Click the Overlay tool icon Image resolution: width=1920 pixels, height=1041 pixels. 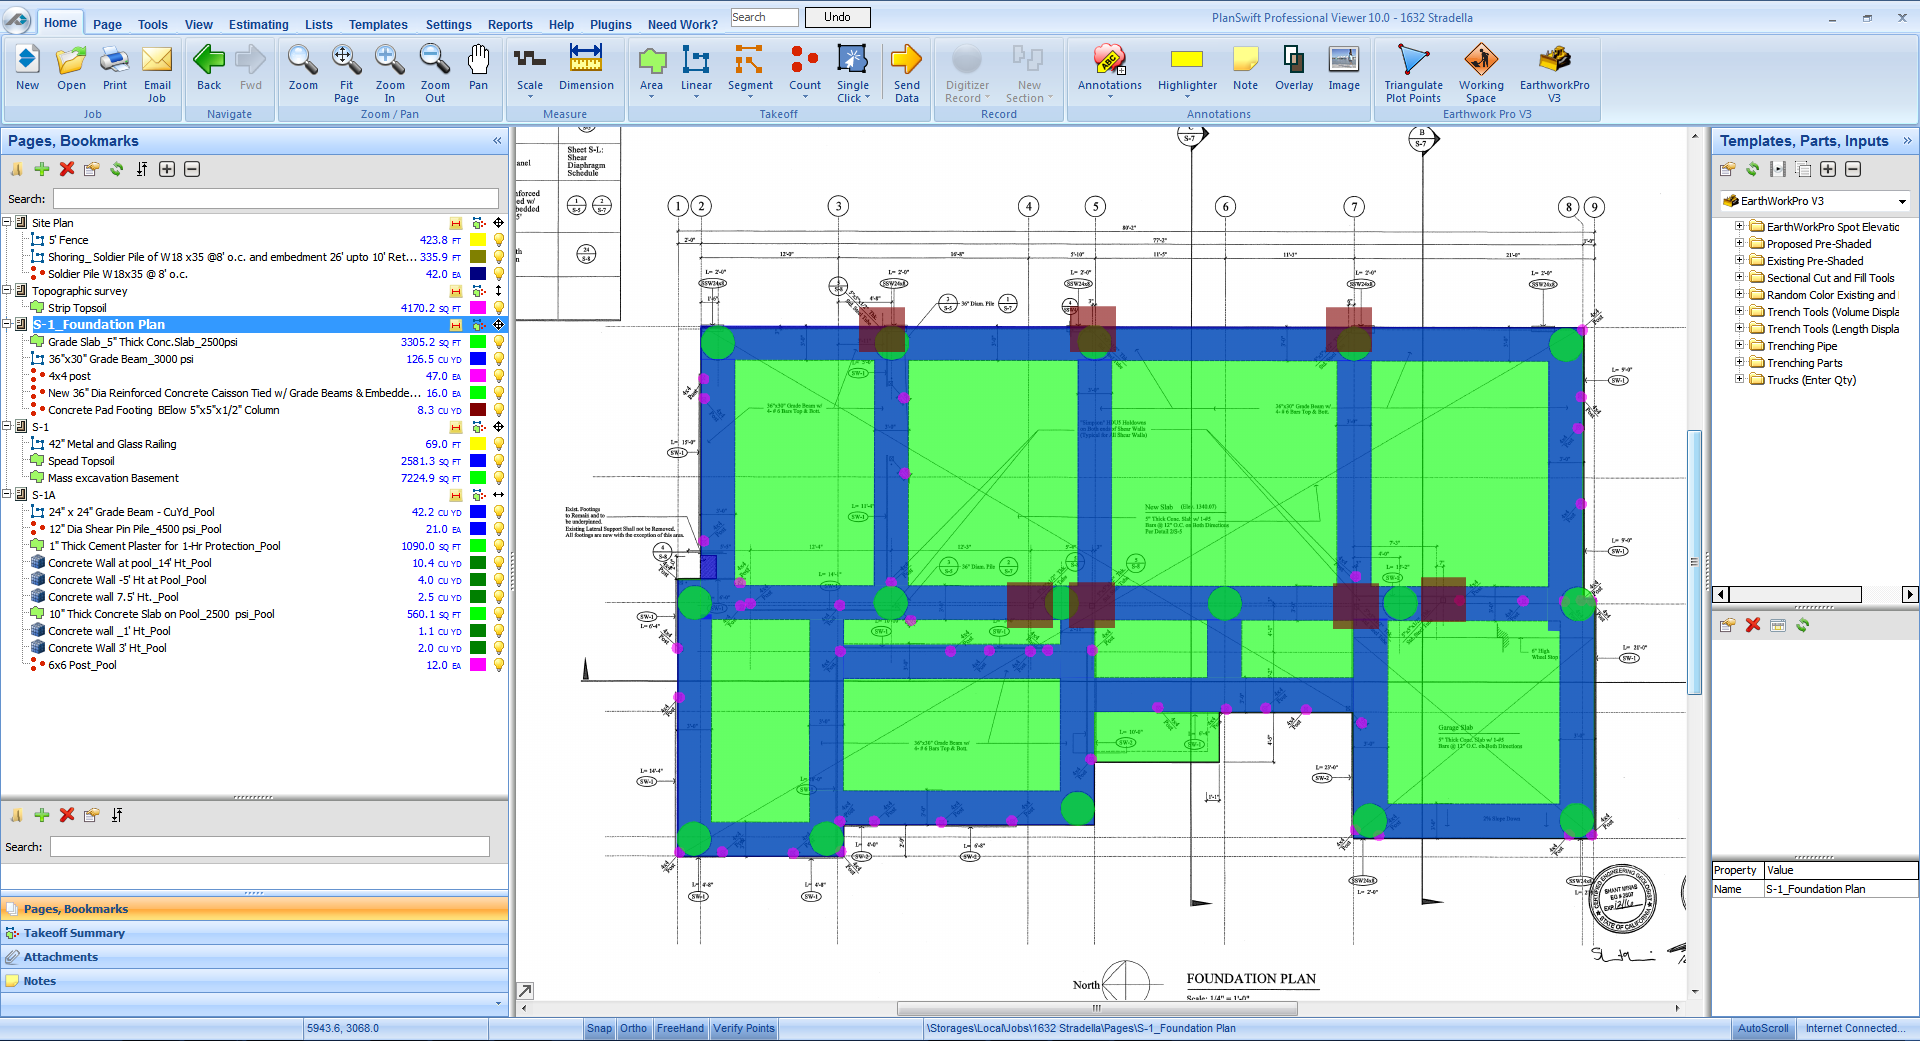click(x=1294, y=70)
